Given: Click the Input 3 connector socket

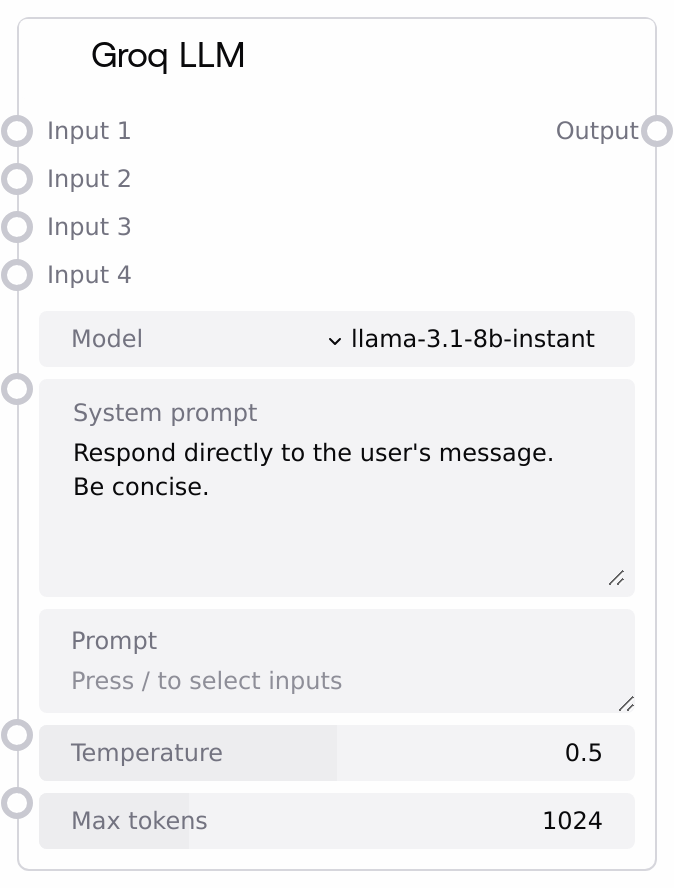Looking at the screenshot, I should click(17, 227).
